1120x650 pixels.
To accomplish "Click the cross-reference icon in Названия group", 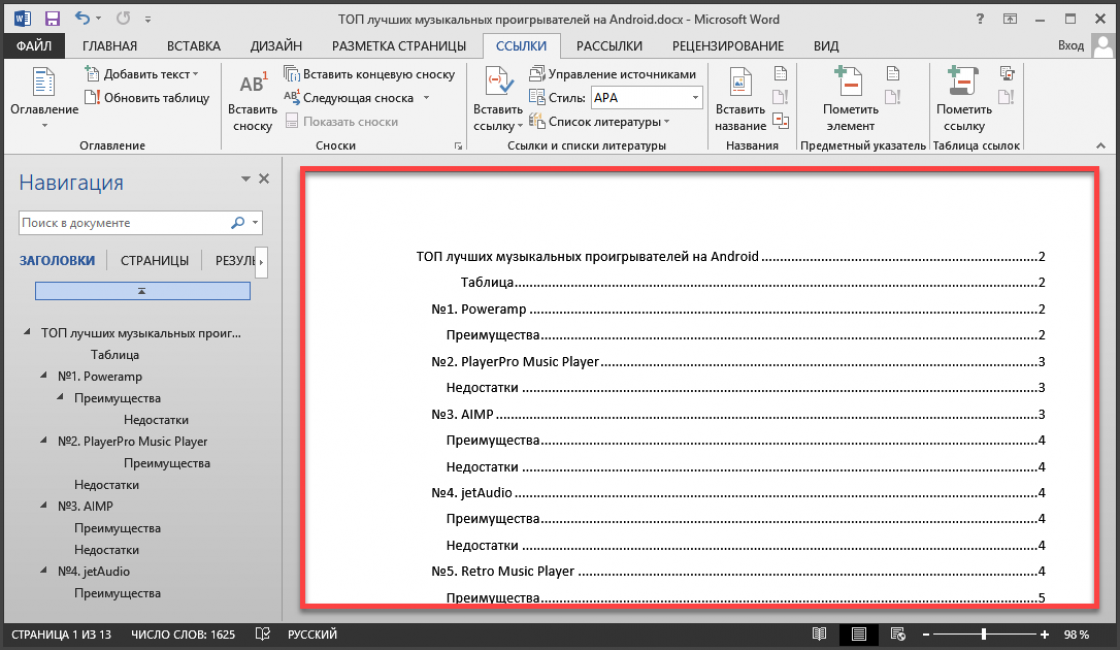I will coord(781,121).
